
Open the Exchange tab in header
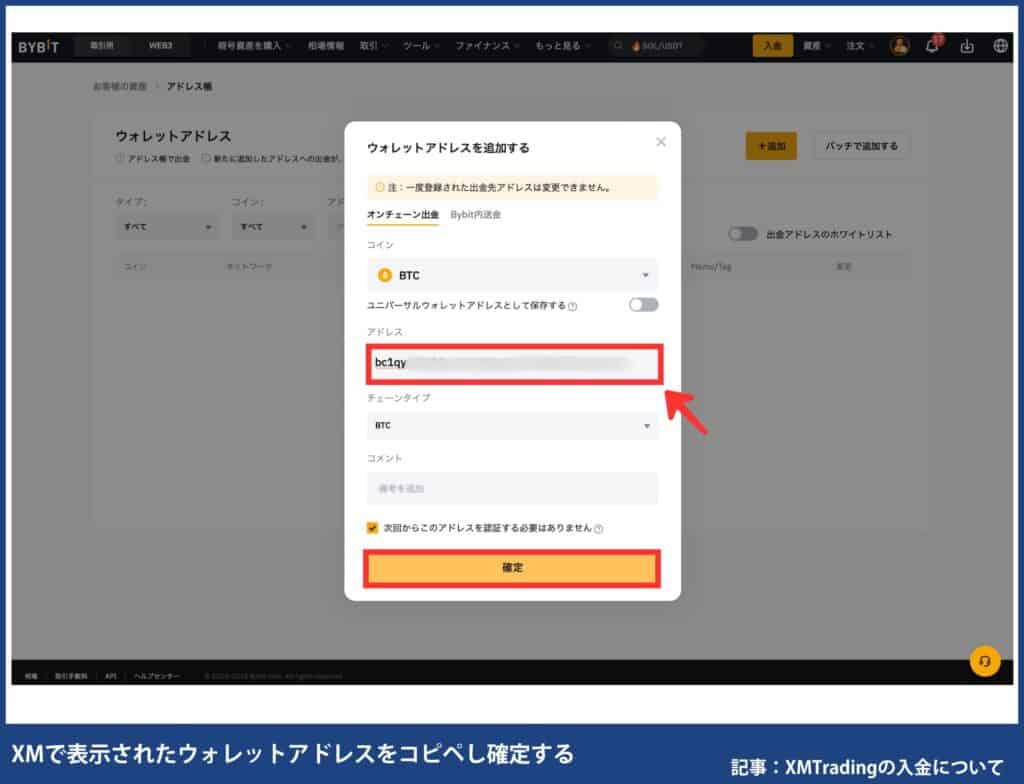[102, 46]
